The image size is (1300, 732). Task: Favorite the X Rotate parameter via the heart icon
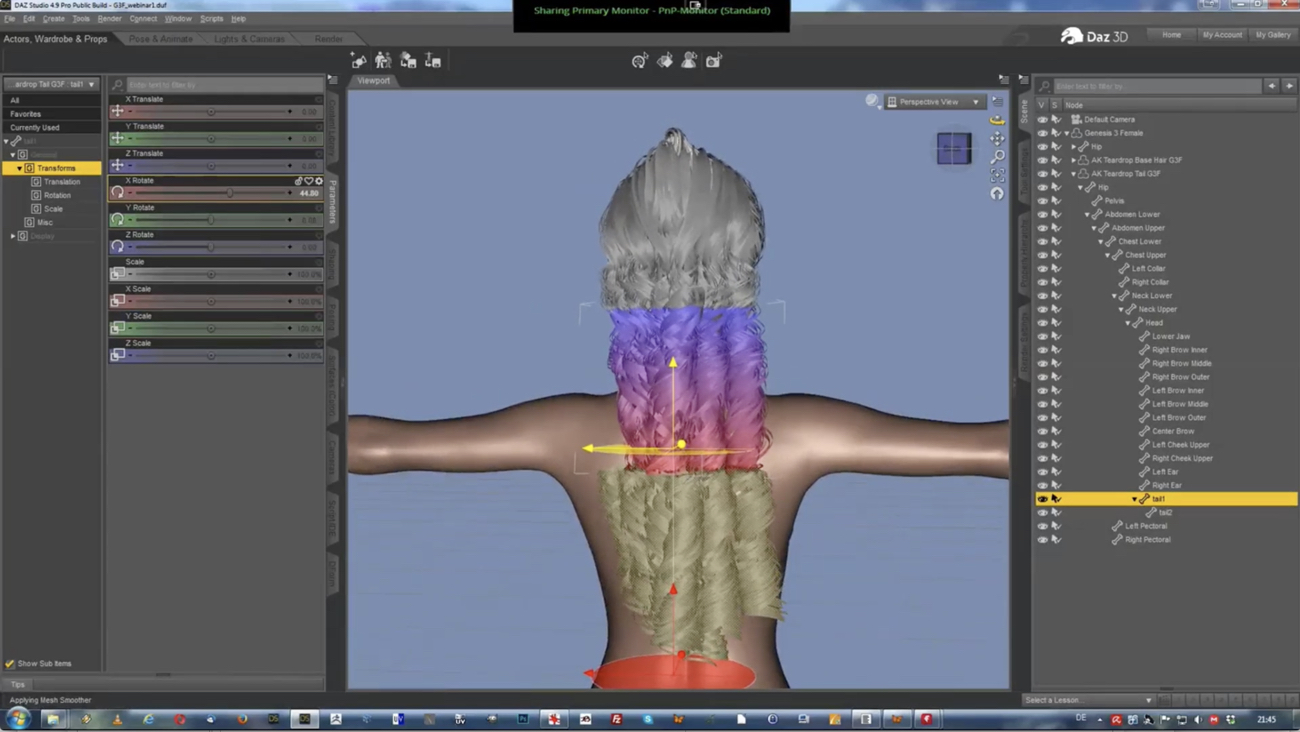point(309,181)
